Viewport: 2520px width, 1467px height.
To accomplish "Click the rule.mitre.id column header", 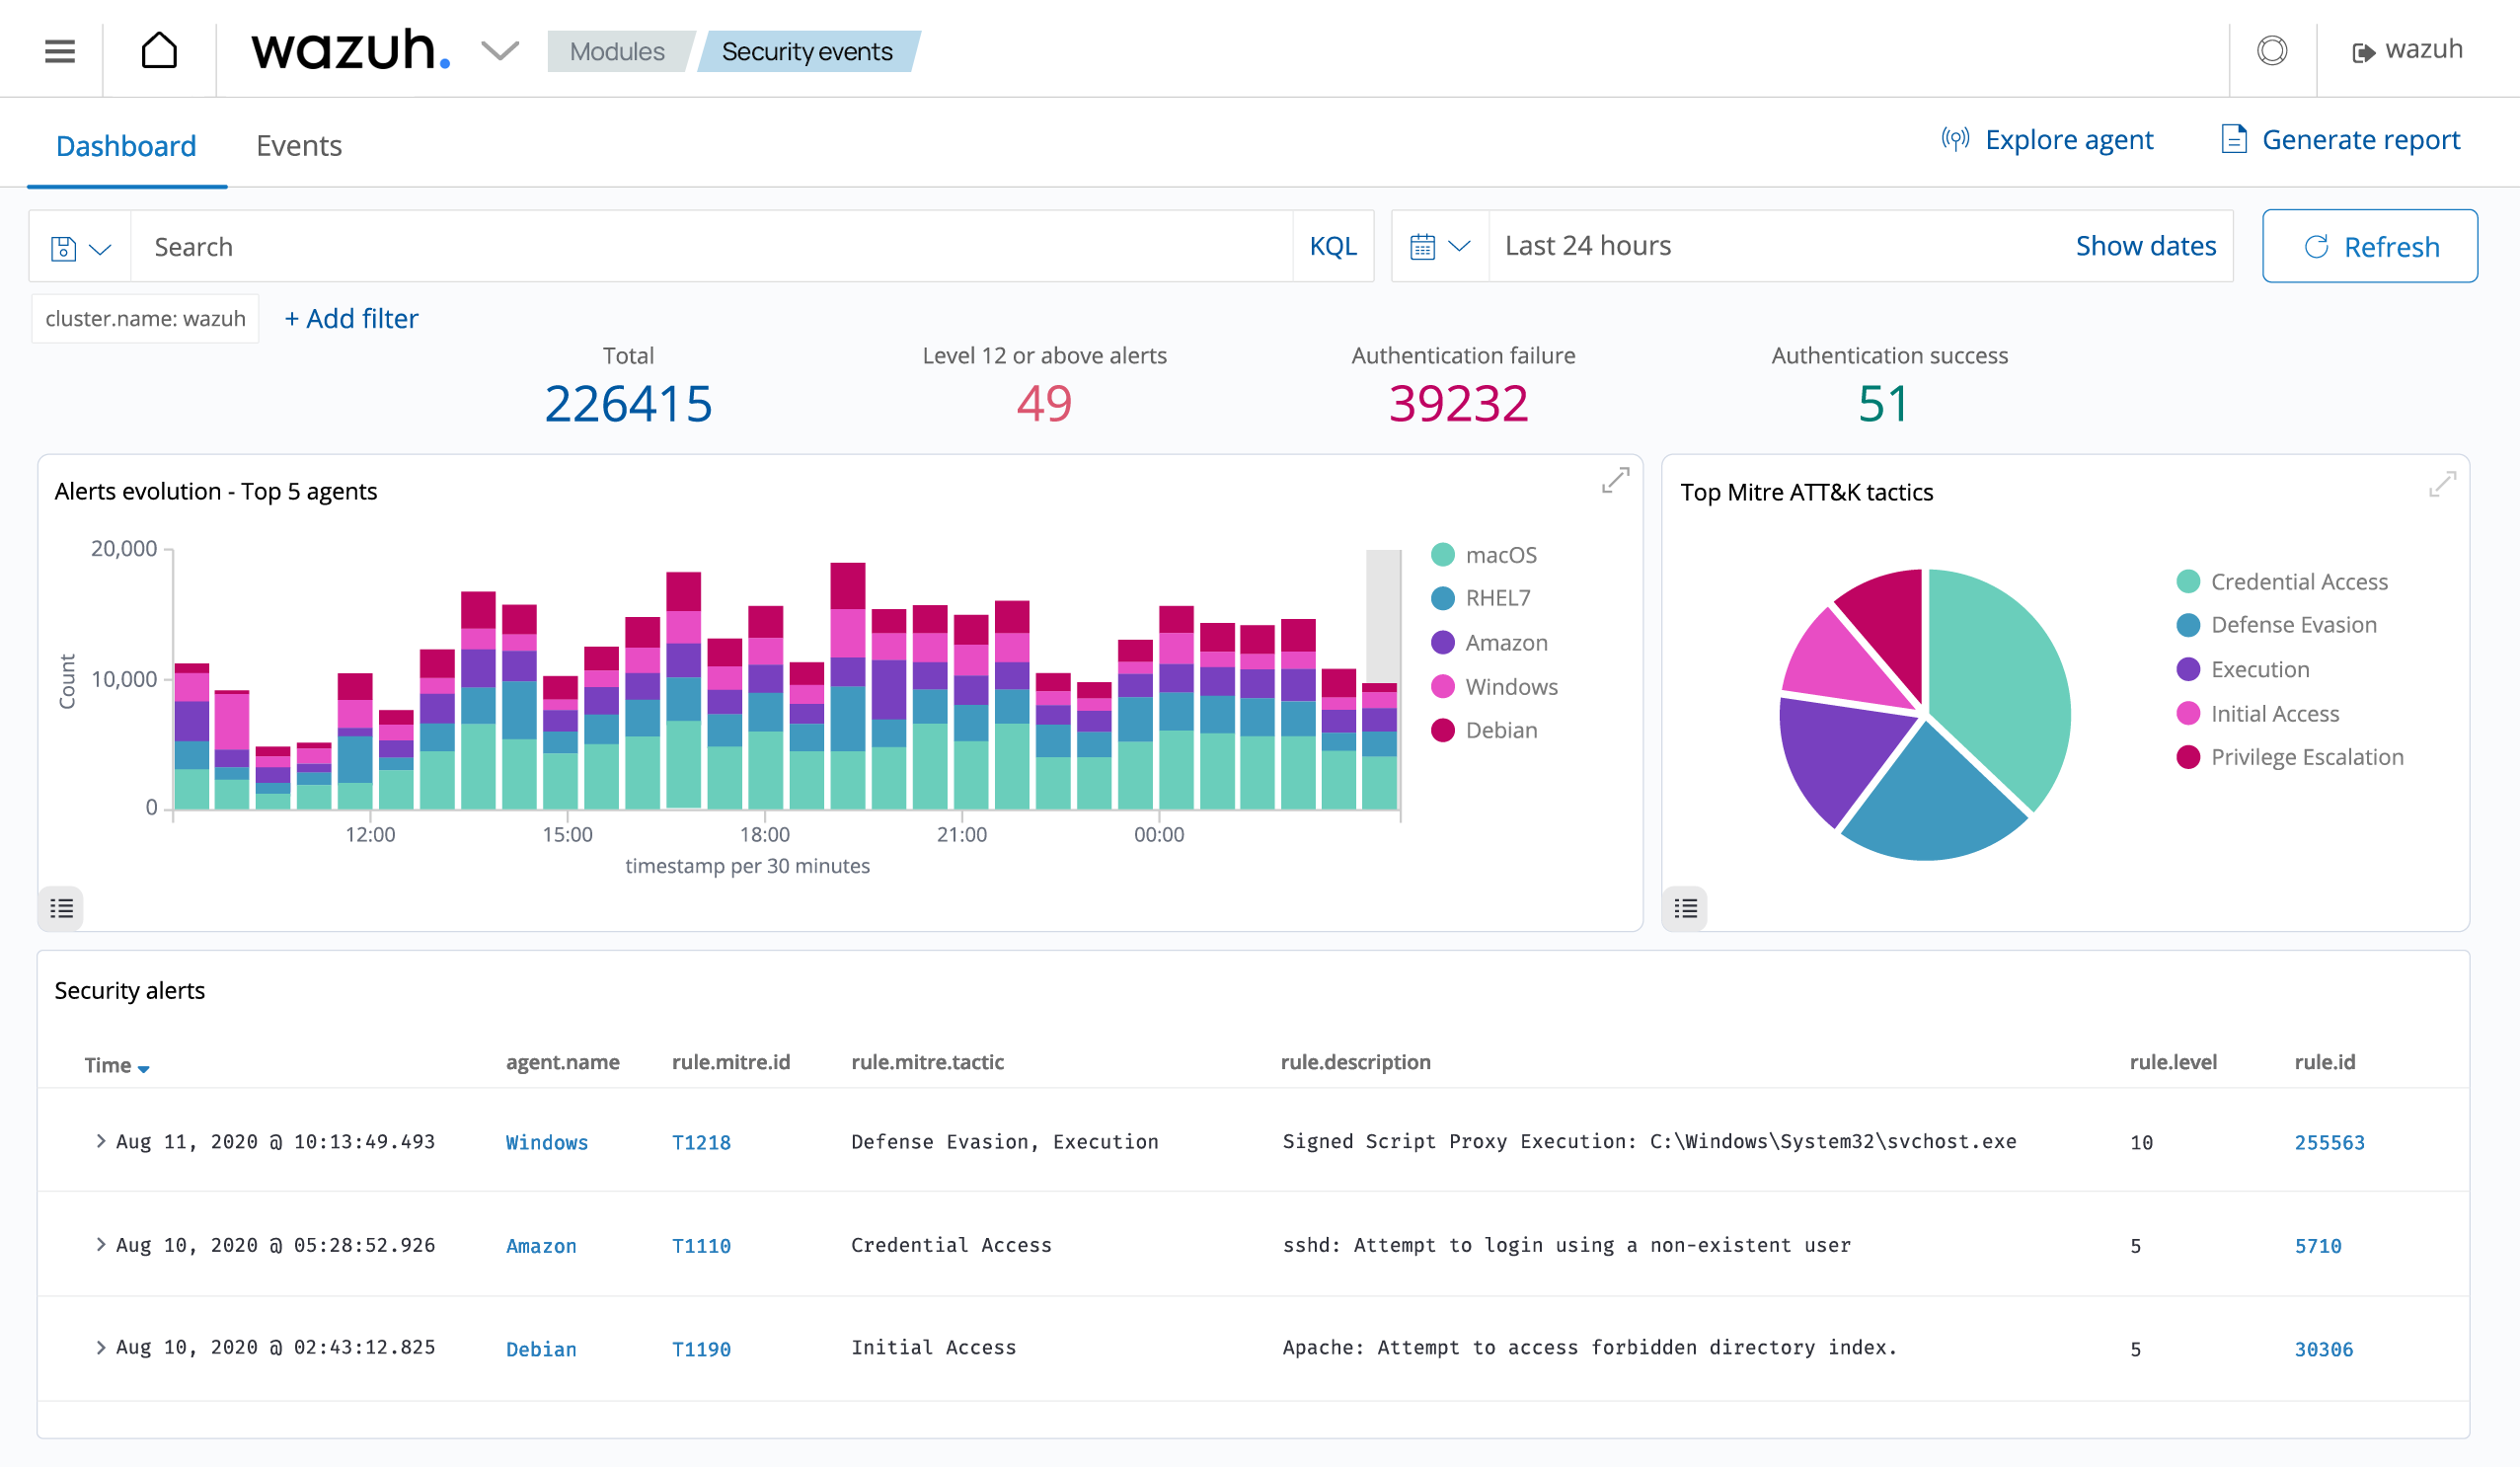I will (731, 1063).
